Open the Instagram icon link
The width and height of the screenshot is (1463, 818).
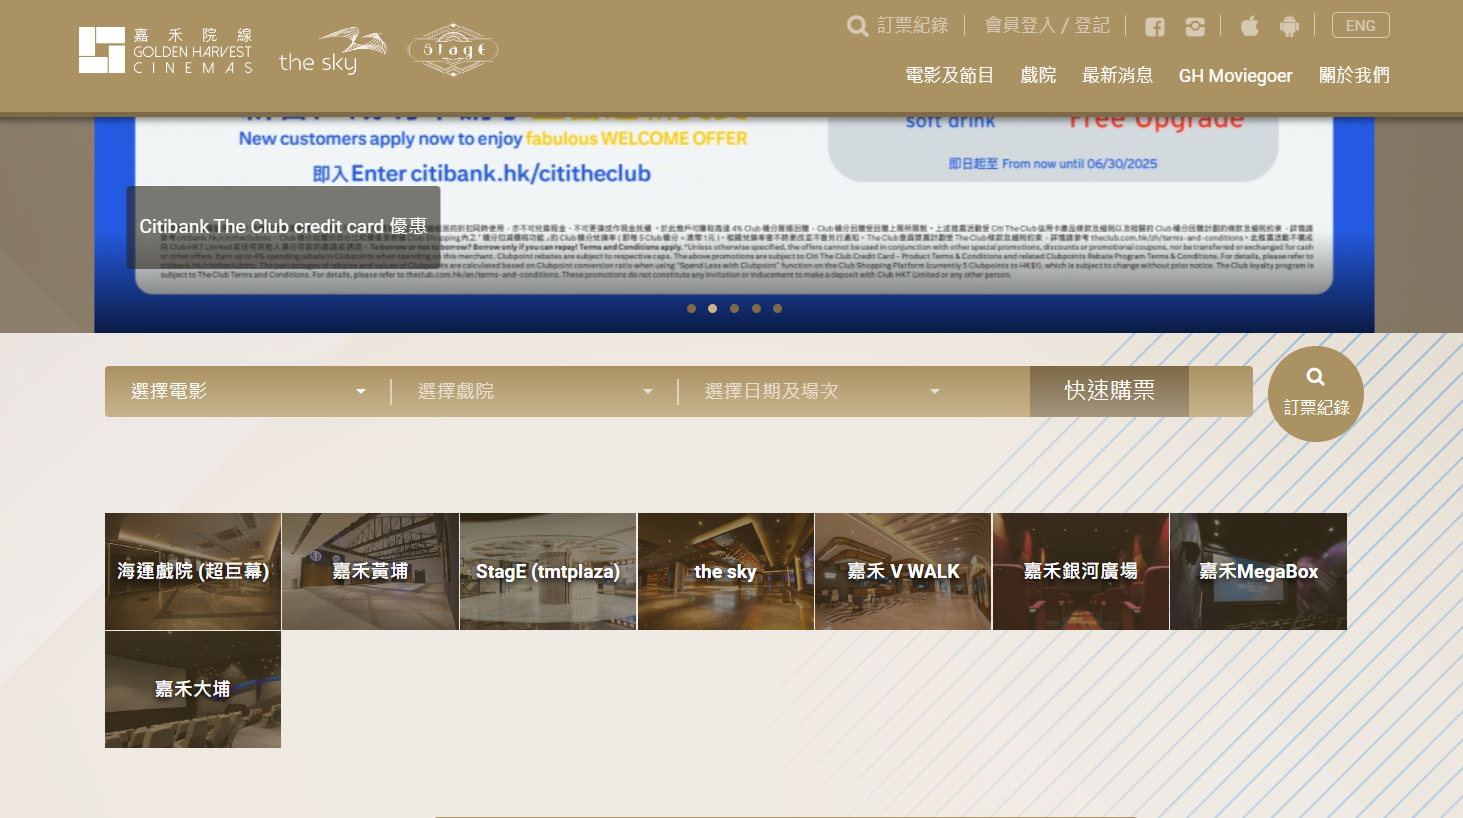click(1195, 27)
